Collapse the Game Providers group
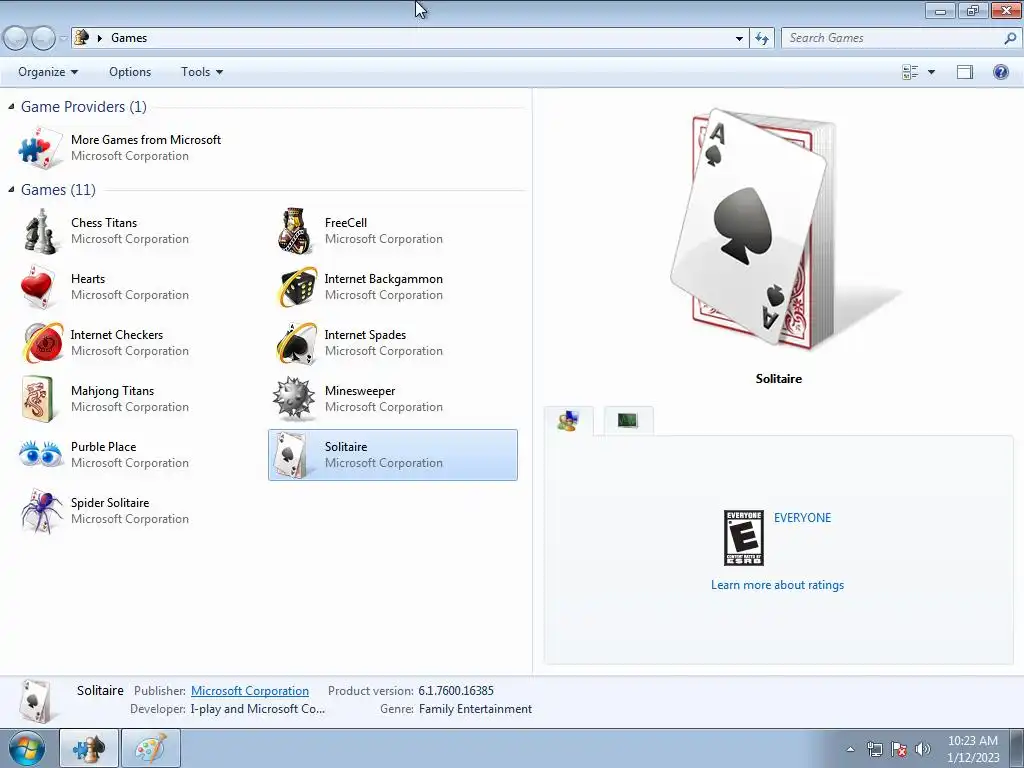Screen dimensions: 1024x768 [11, 106]
